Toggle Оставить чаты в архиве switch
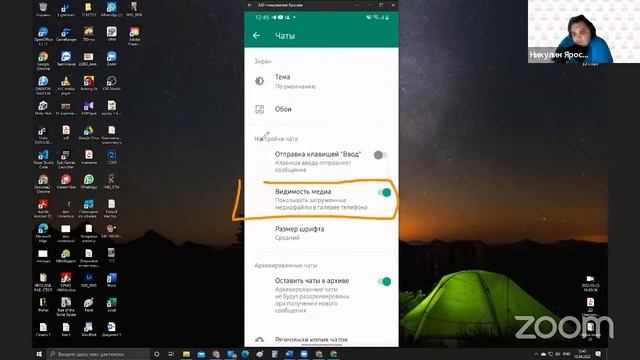 [384, 282]
